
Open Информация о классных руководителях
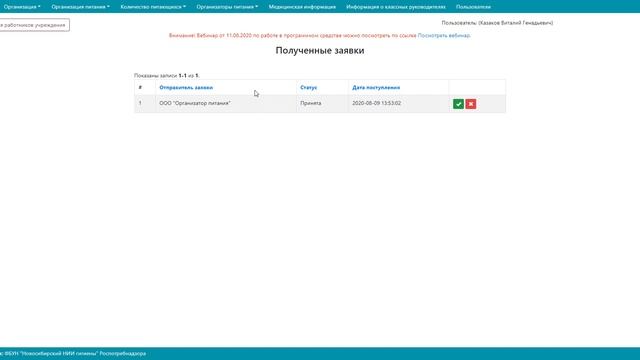coord(396,7)
